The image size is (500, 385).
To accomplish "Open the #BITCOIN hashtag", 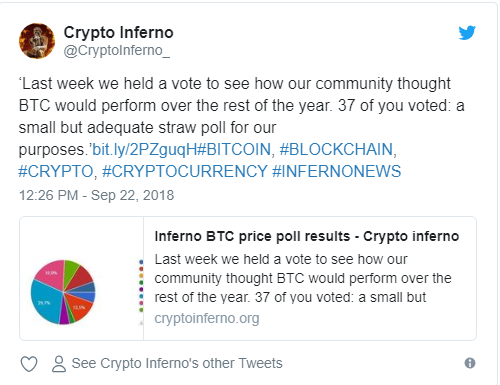I will (x=234, y=149).
